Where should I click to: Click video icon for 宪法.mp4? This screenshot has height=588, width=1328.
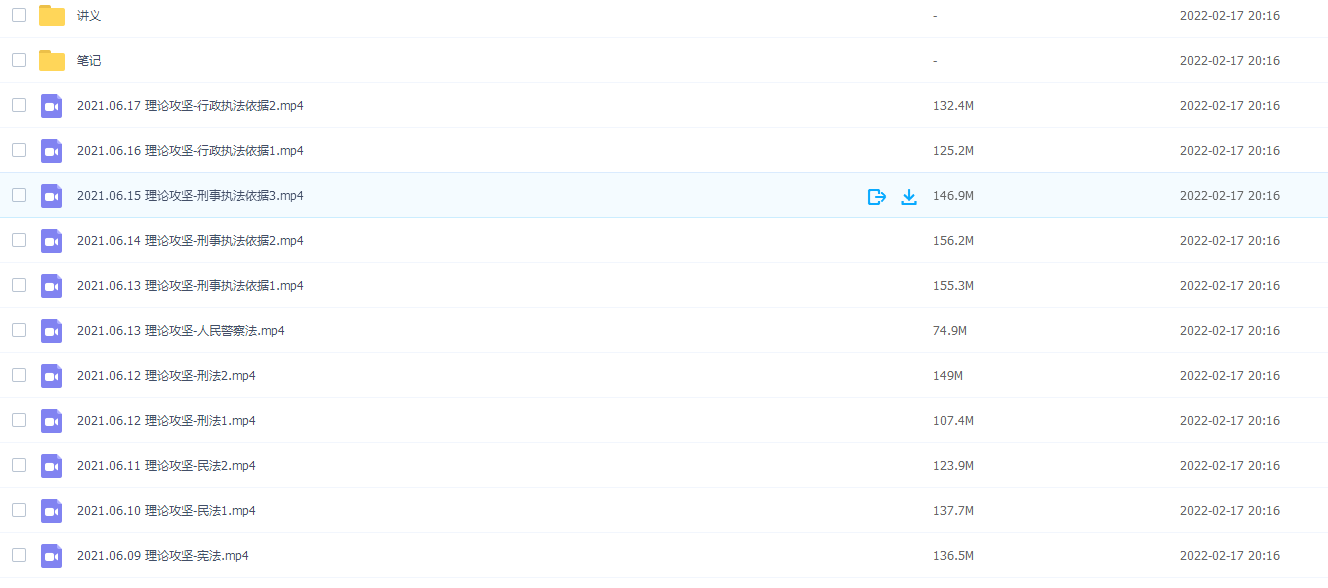pyautogui.click(x=52, y=555)
